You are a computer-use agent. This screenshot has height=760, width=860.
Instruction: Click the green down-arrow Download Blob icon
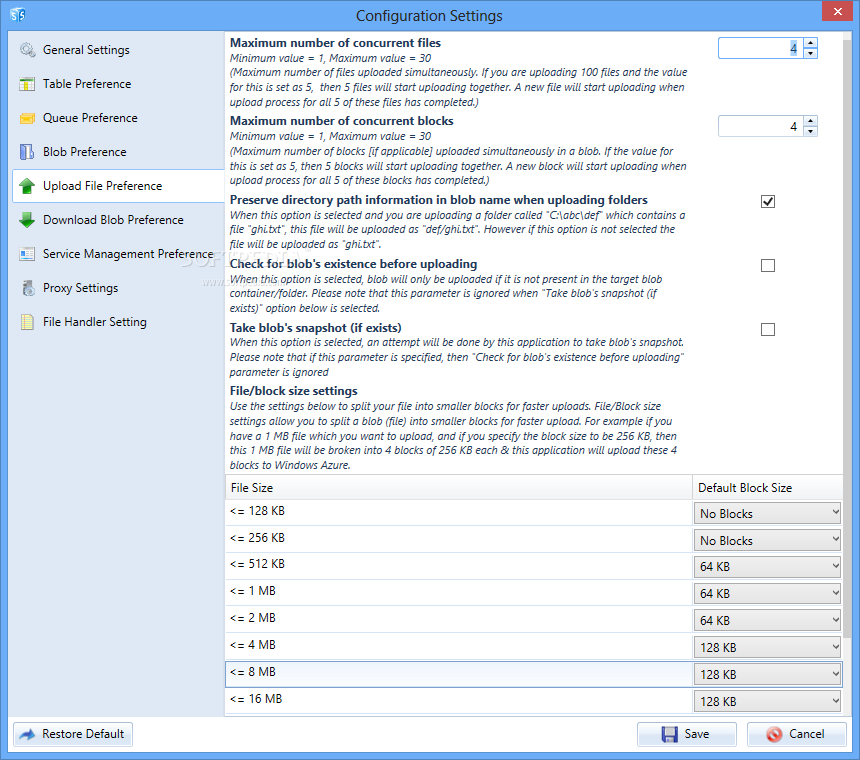(27, 220)
